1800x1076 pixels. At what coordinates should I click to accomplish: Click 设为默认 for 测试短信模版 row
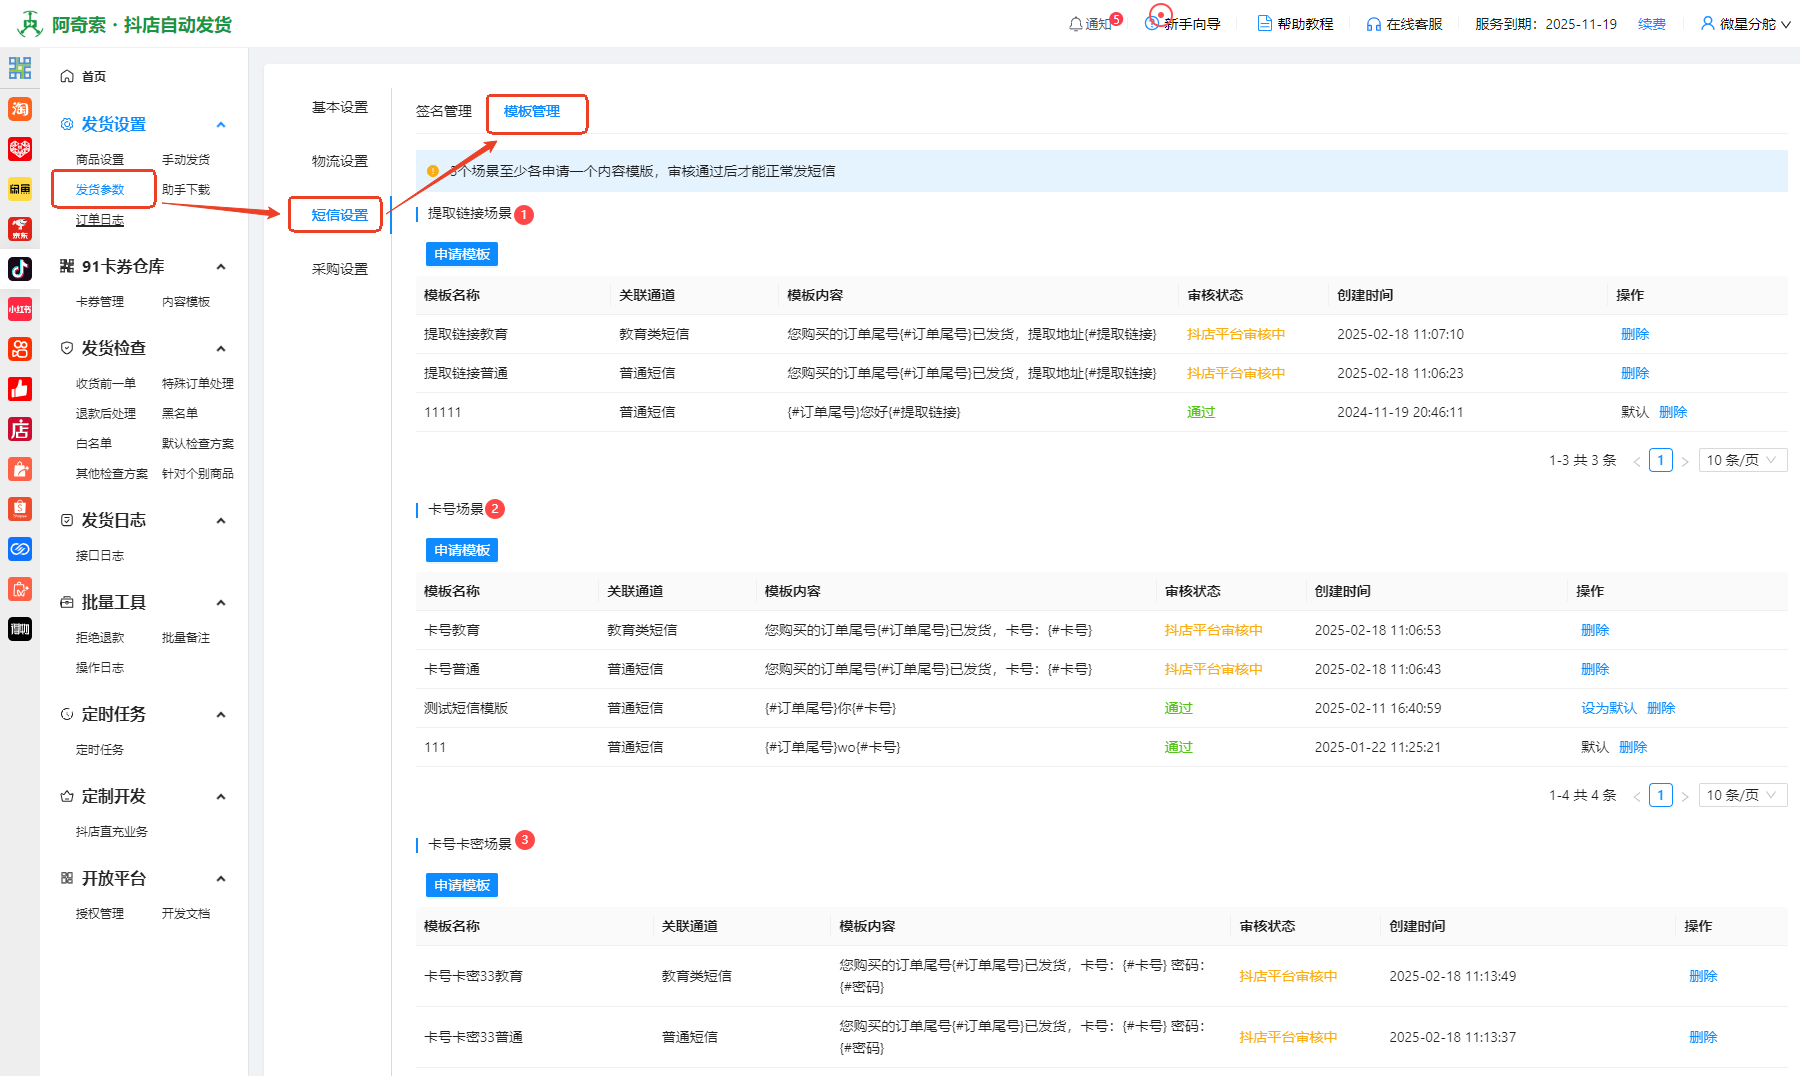[1608, 708]
